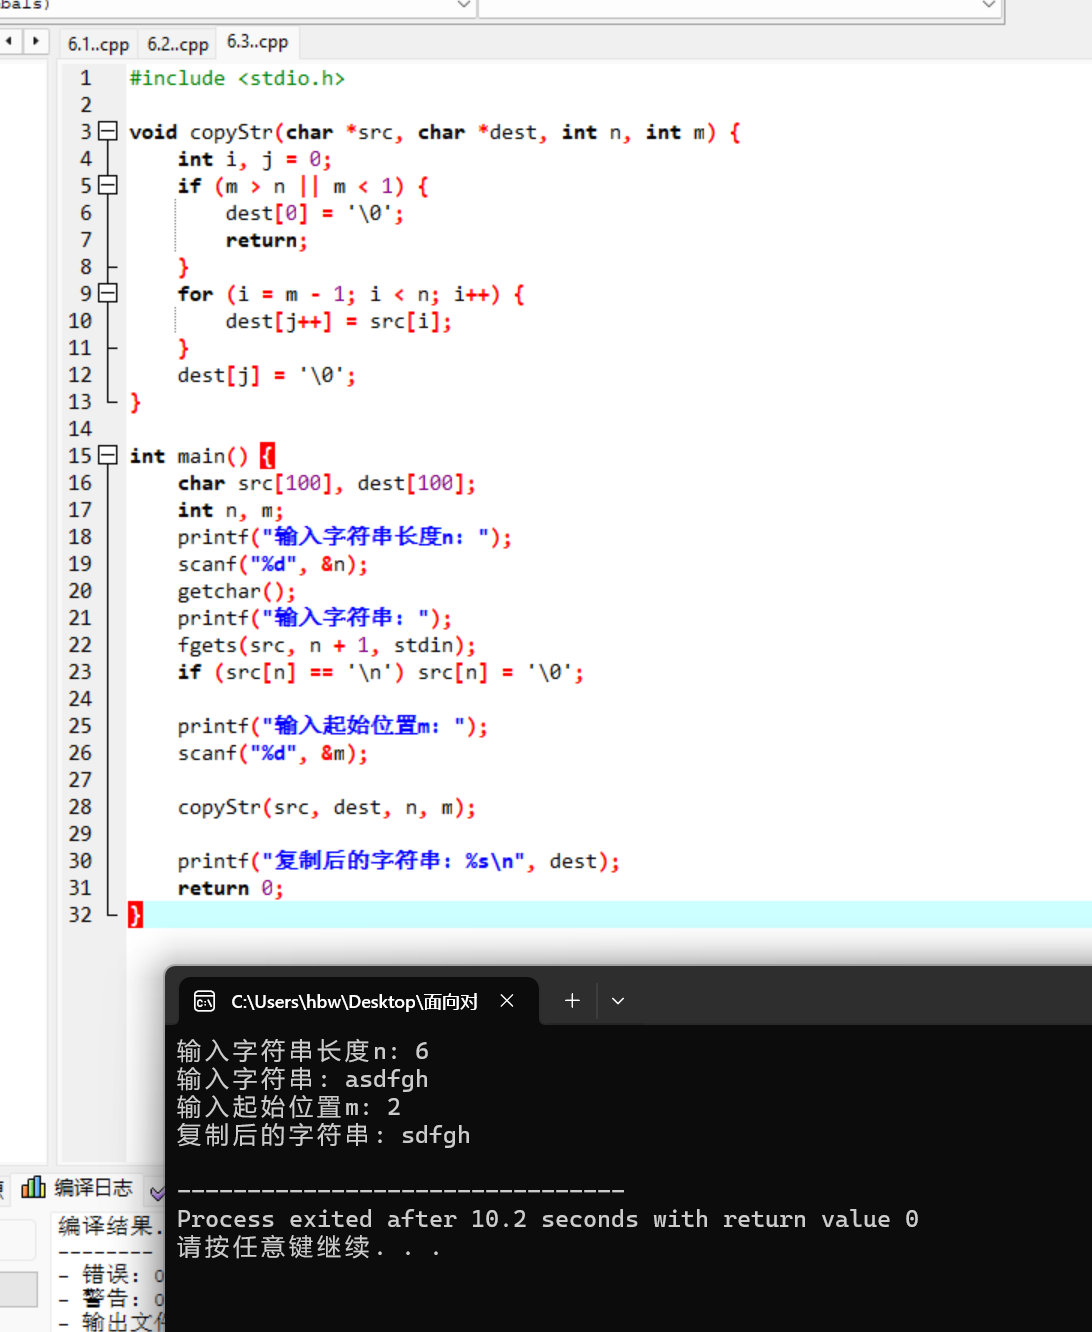Open a new console tab with plus
The width and height of the screenshot is (1092, 1332).
coord(572,1000)
